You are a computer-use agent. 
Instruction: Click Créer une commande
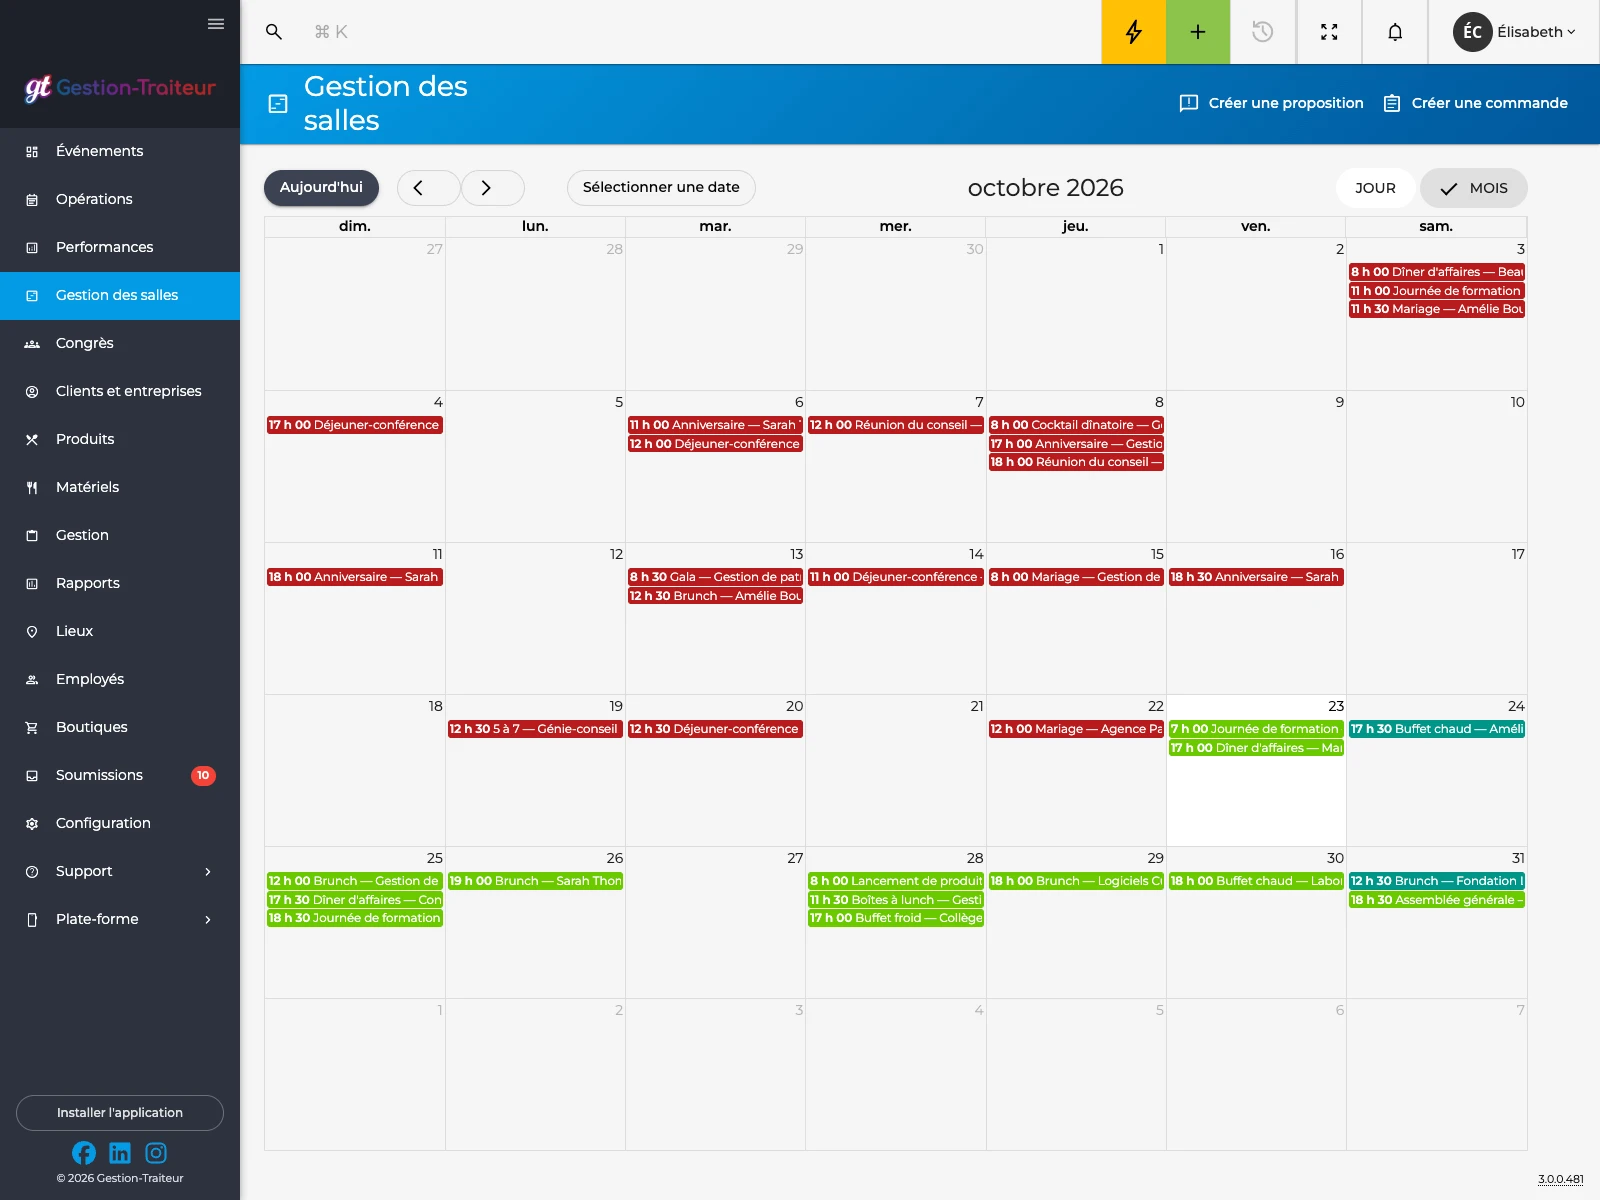click(x=1475, y=103)
